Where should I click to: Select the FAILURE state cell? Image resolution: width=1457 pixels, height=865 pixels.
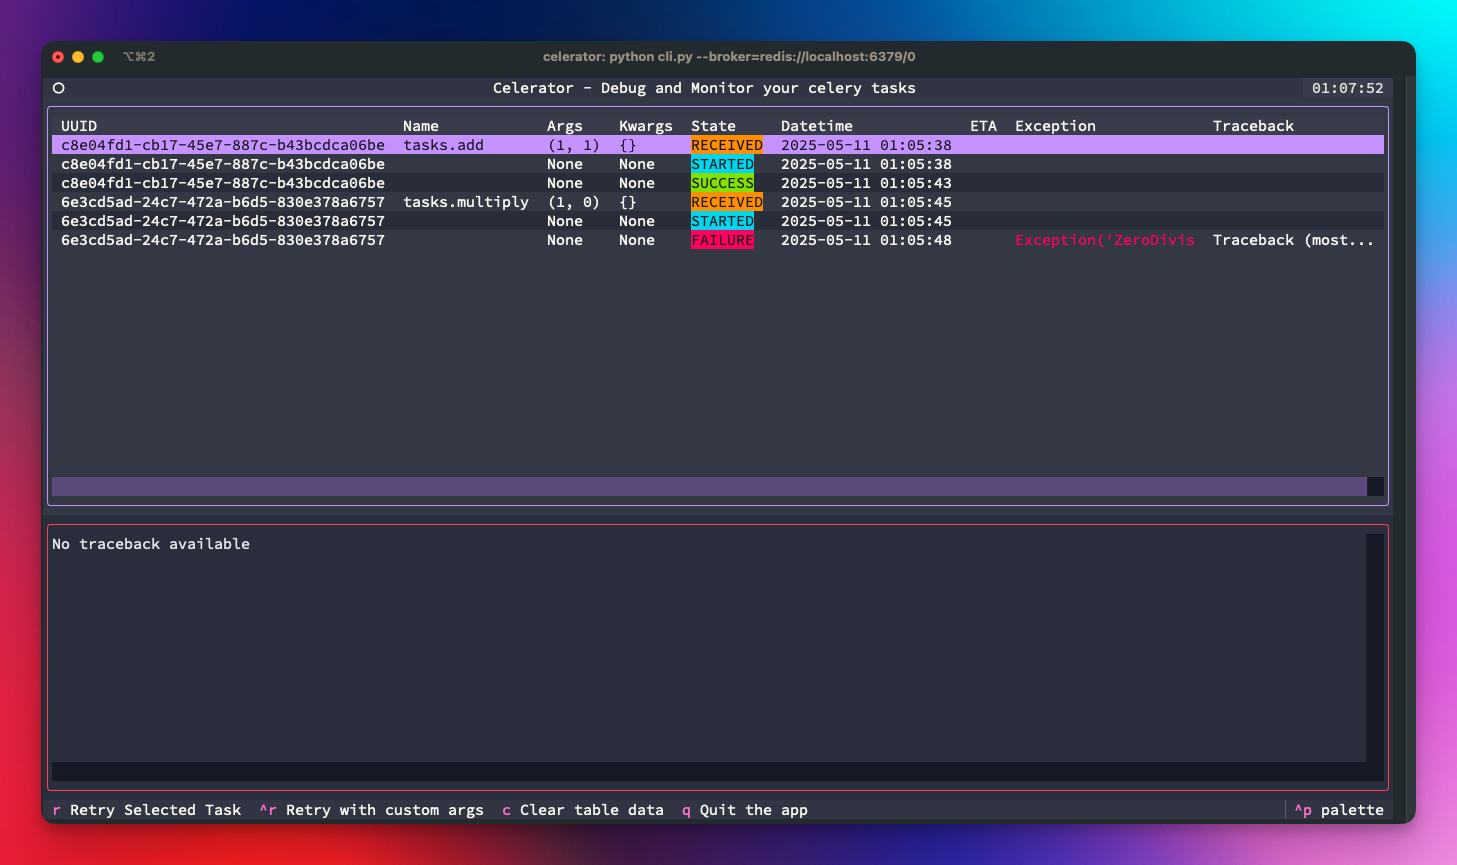tap(722, 240)
